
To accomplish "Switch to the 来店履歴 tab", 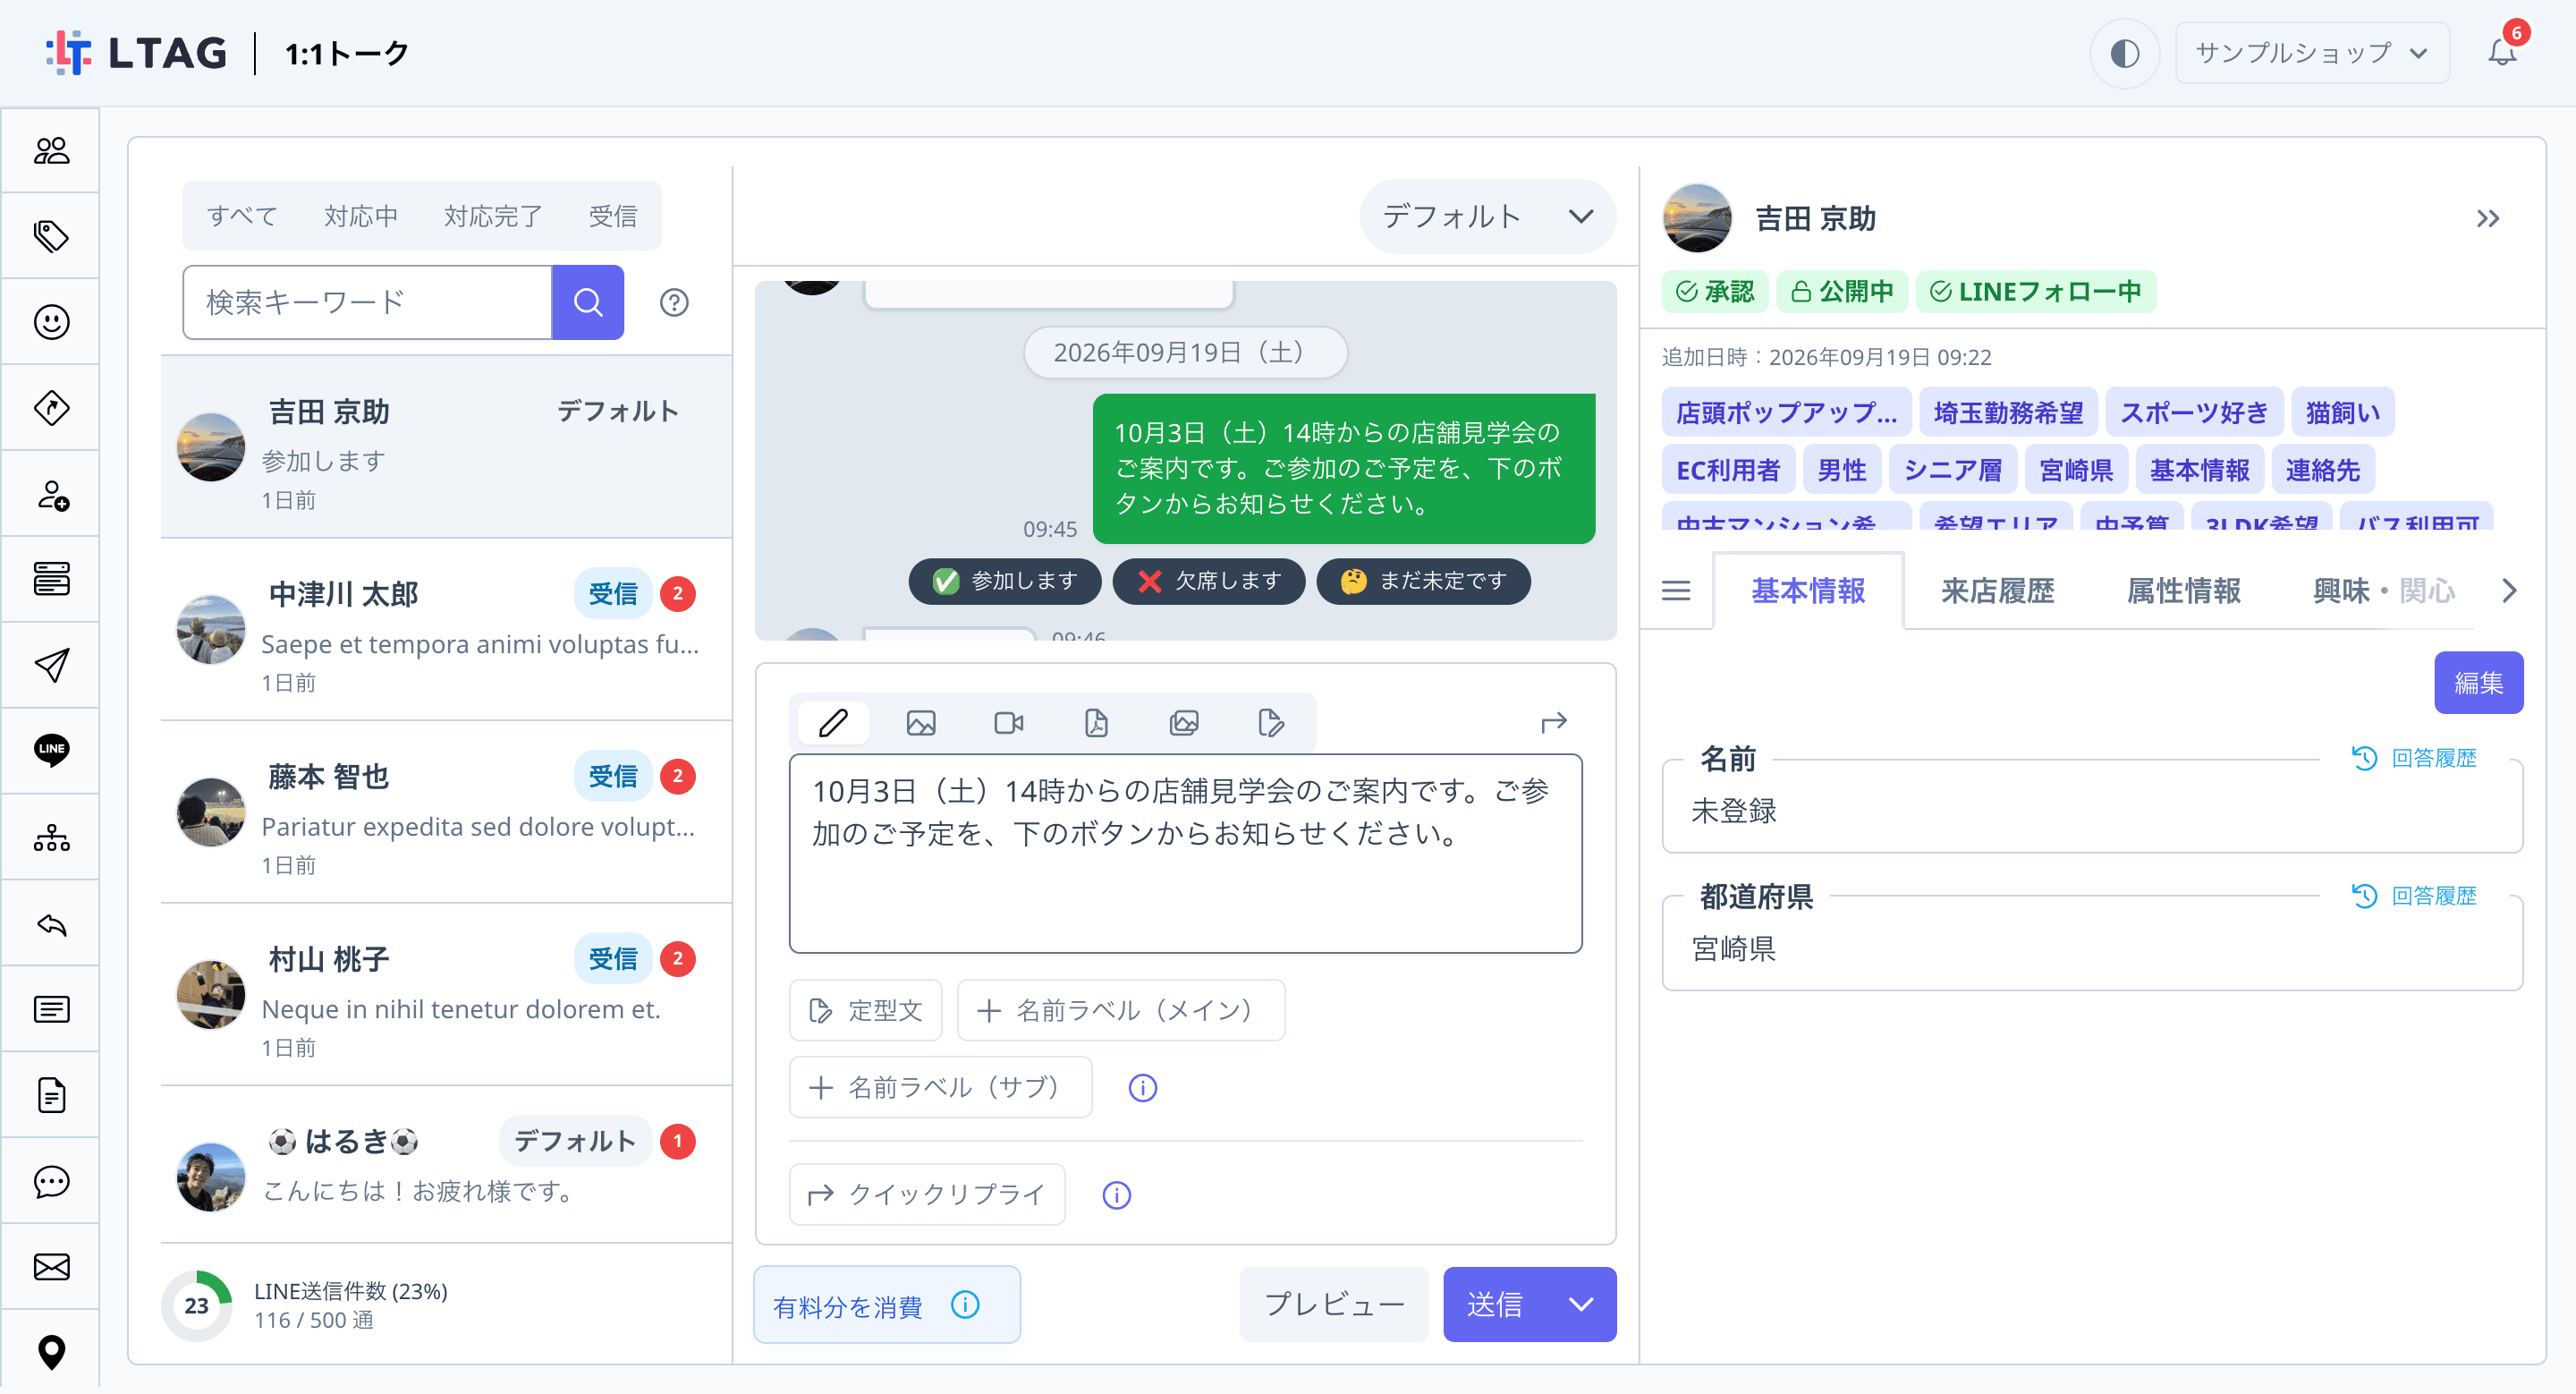I will tap(1997, 591).
